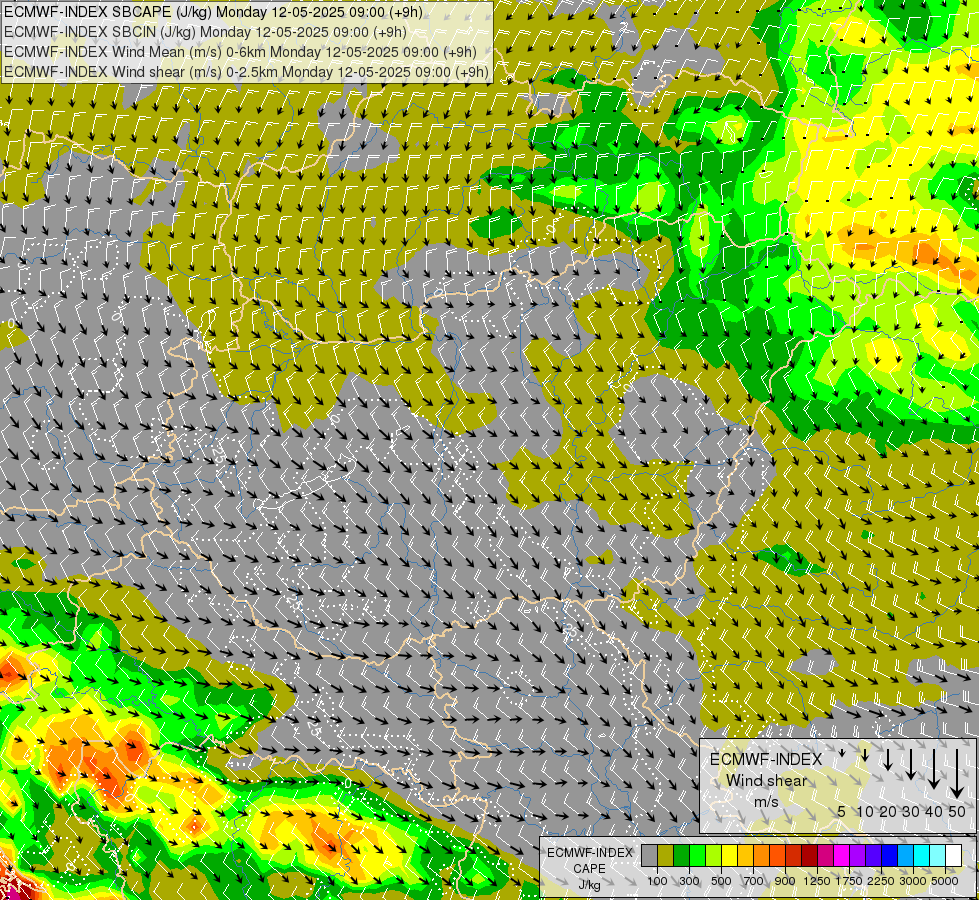Select the orange CAPE swatch right of 700
Image resolution: width=979 pixels, height=900 pixels.
point(762,856)
